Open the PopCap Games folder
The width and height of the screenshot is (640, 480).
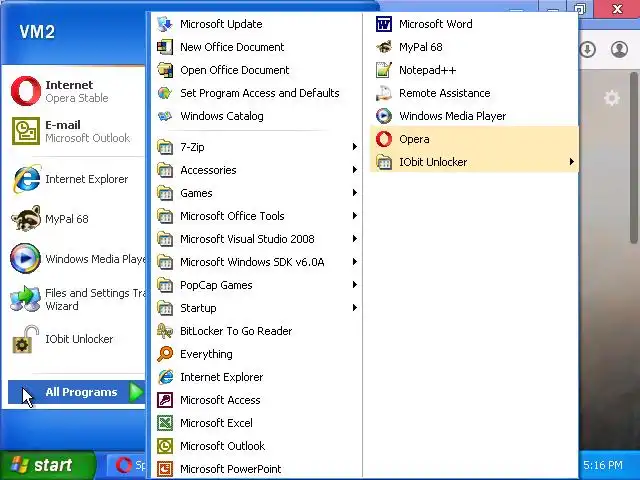256,285
